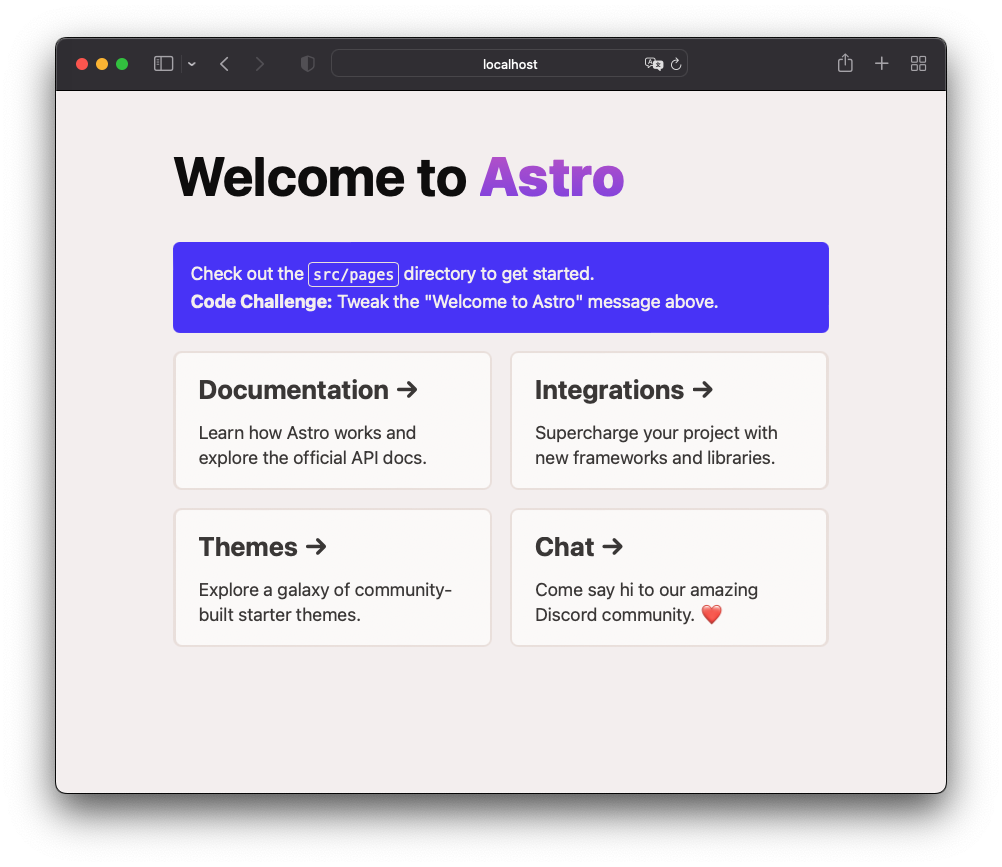The image size is (1002, 867).
Task: Click the src/pages code label
Action: point(353,275)
